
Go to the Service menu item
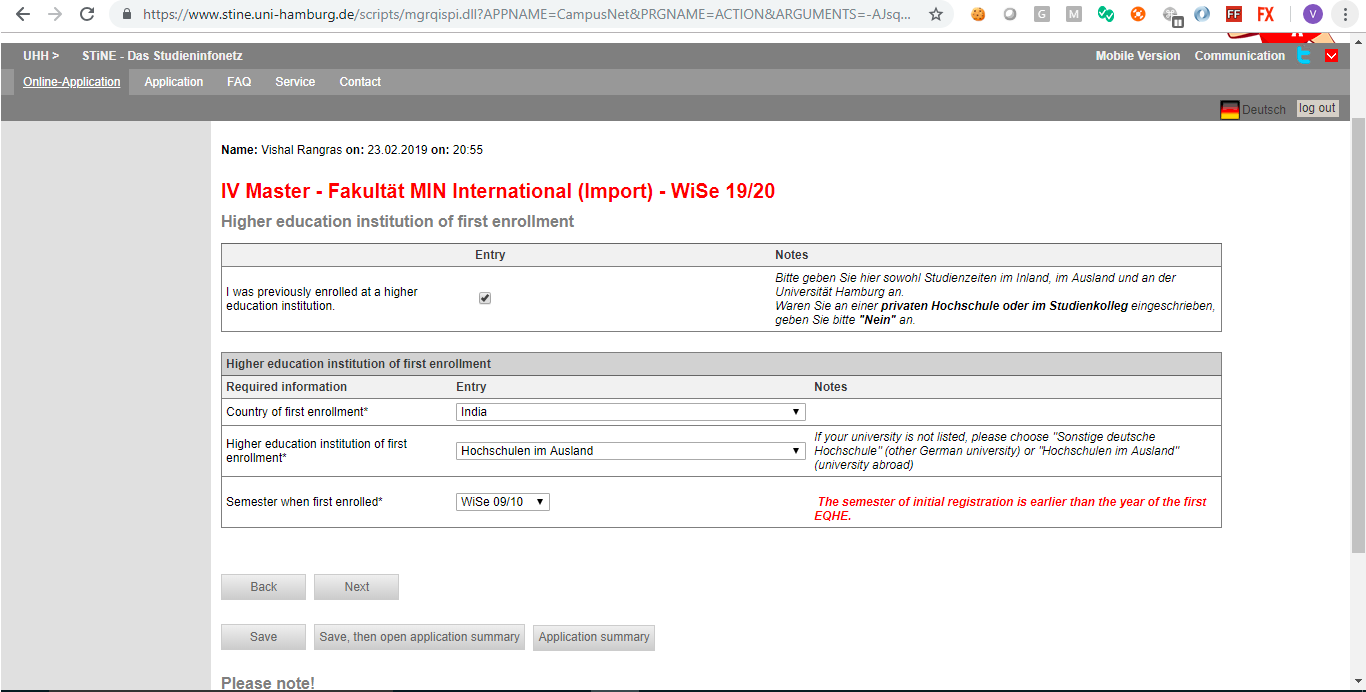(295, 82)
